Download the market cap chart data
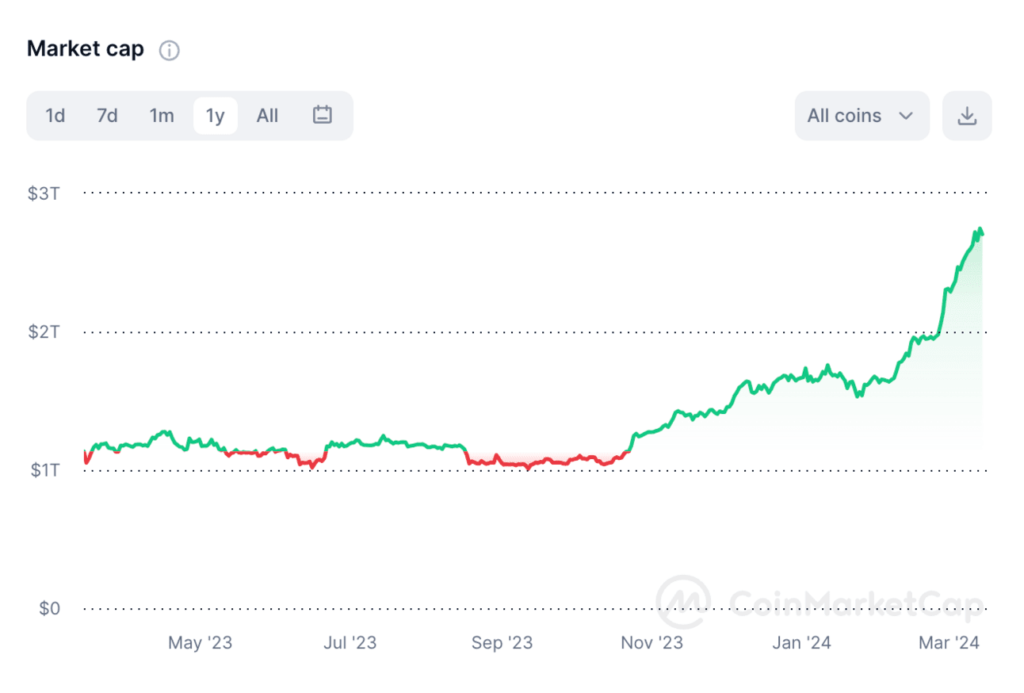 coord(966,116)
